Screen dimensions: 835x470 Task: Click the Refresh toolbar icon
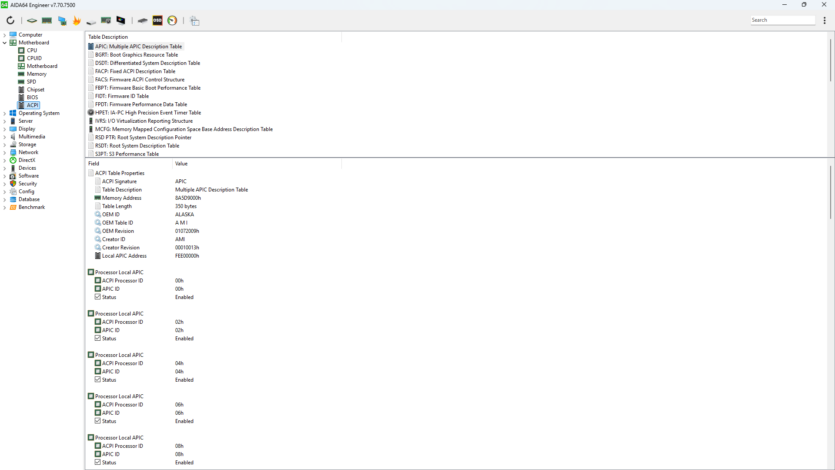10,20
